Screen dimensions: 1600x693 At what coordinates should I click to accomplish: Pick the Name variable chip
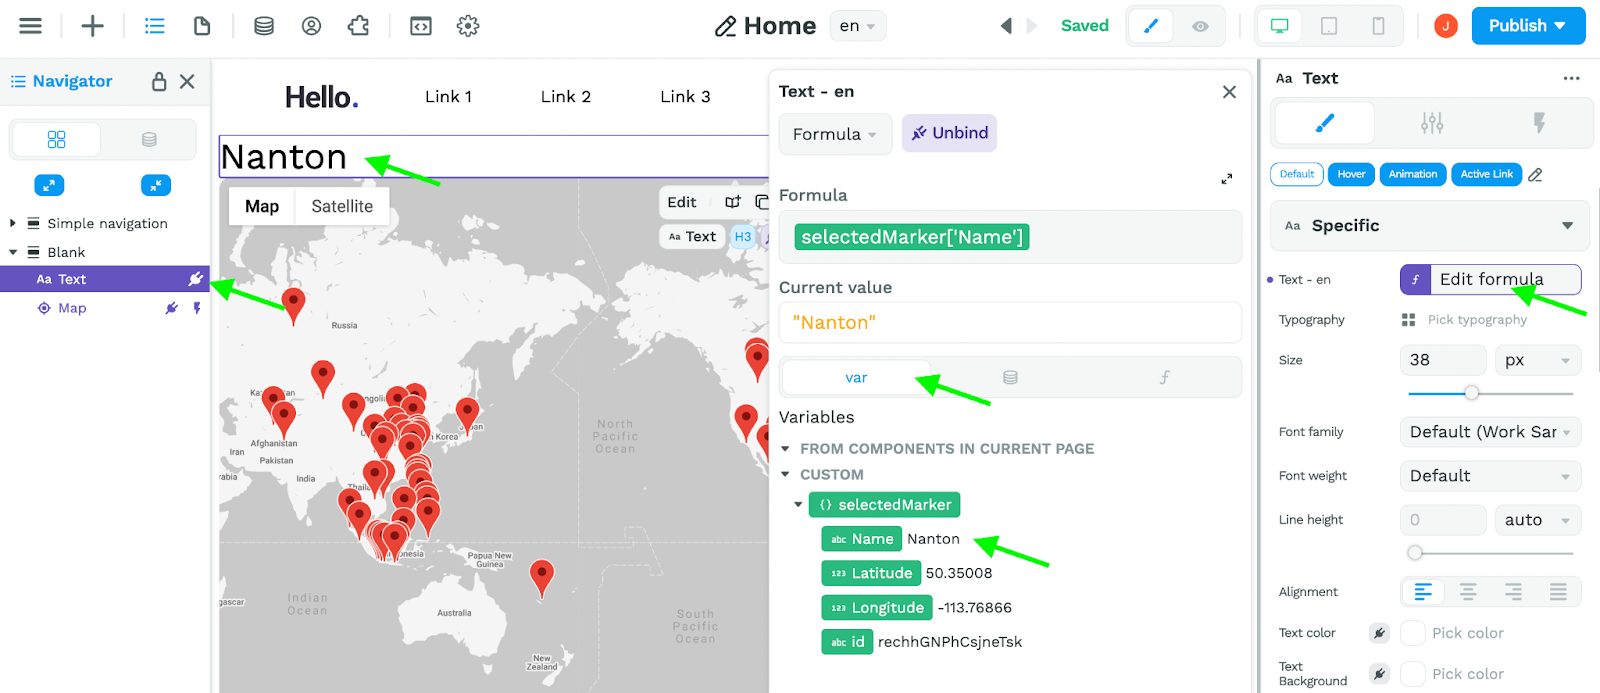pos(861,539)
